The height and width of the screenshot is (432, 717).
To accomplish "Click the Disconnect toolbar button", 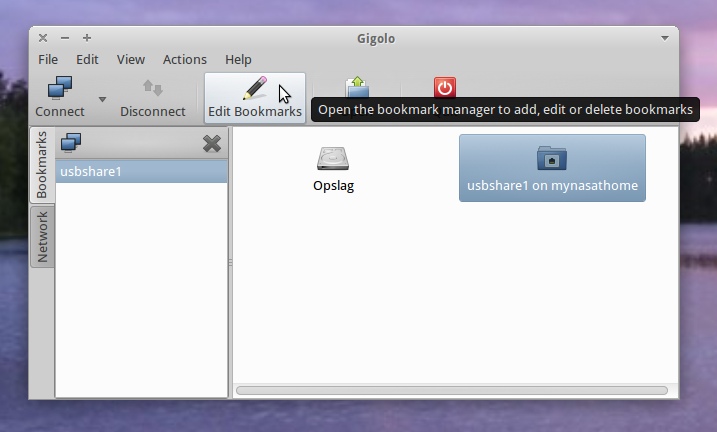I will click(153, 98).
